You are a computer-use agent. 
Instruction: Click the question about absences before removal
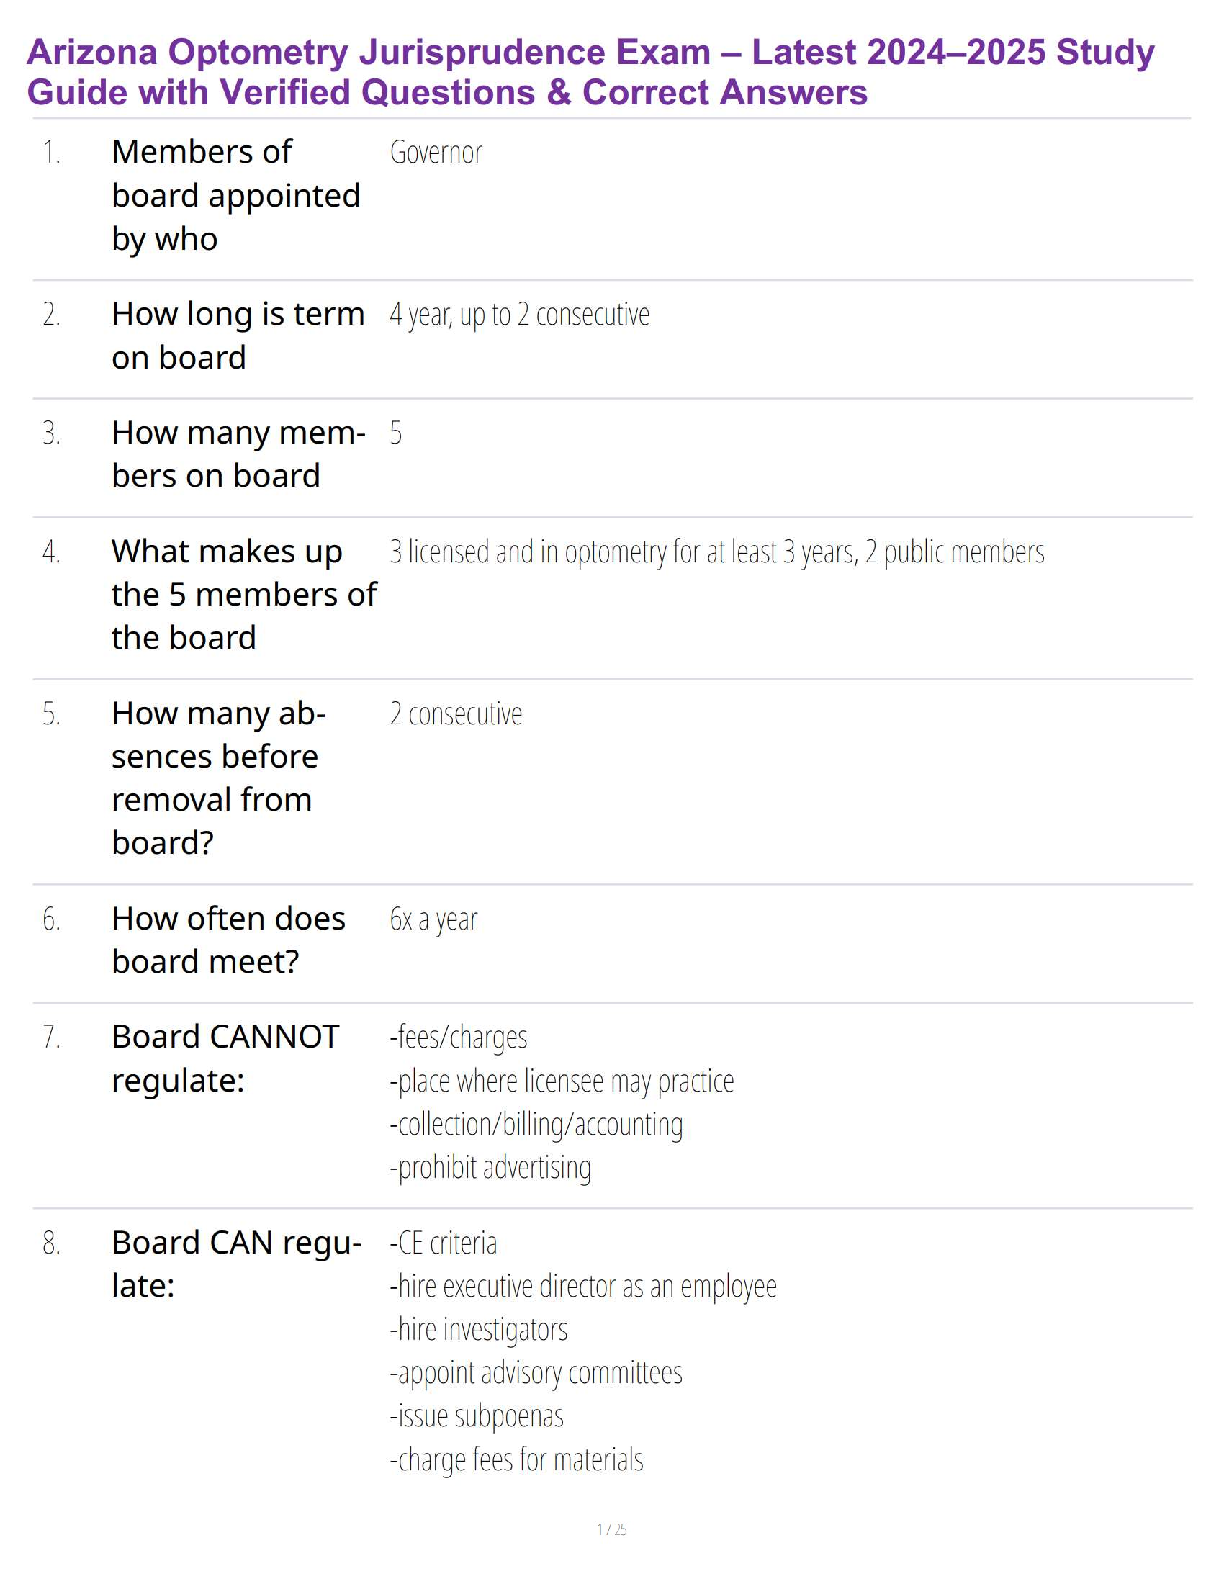218,778
